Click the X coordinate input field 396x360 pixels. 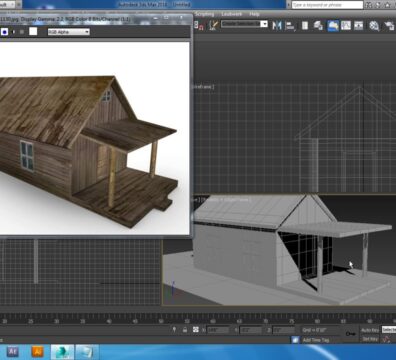click(x=218, y=330)
